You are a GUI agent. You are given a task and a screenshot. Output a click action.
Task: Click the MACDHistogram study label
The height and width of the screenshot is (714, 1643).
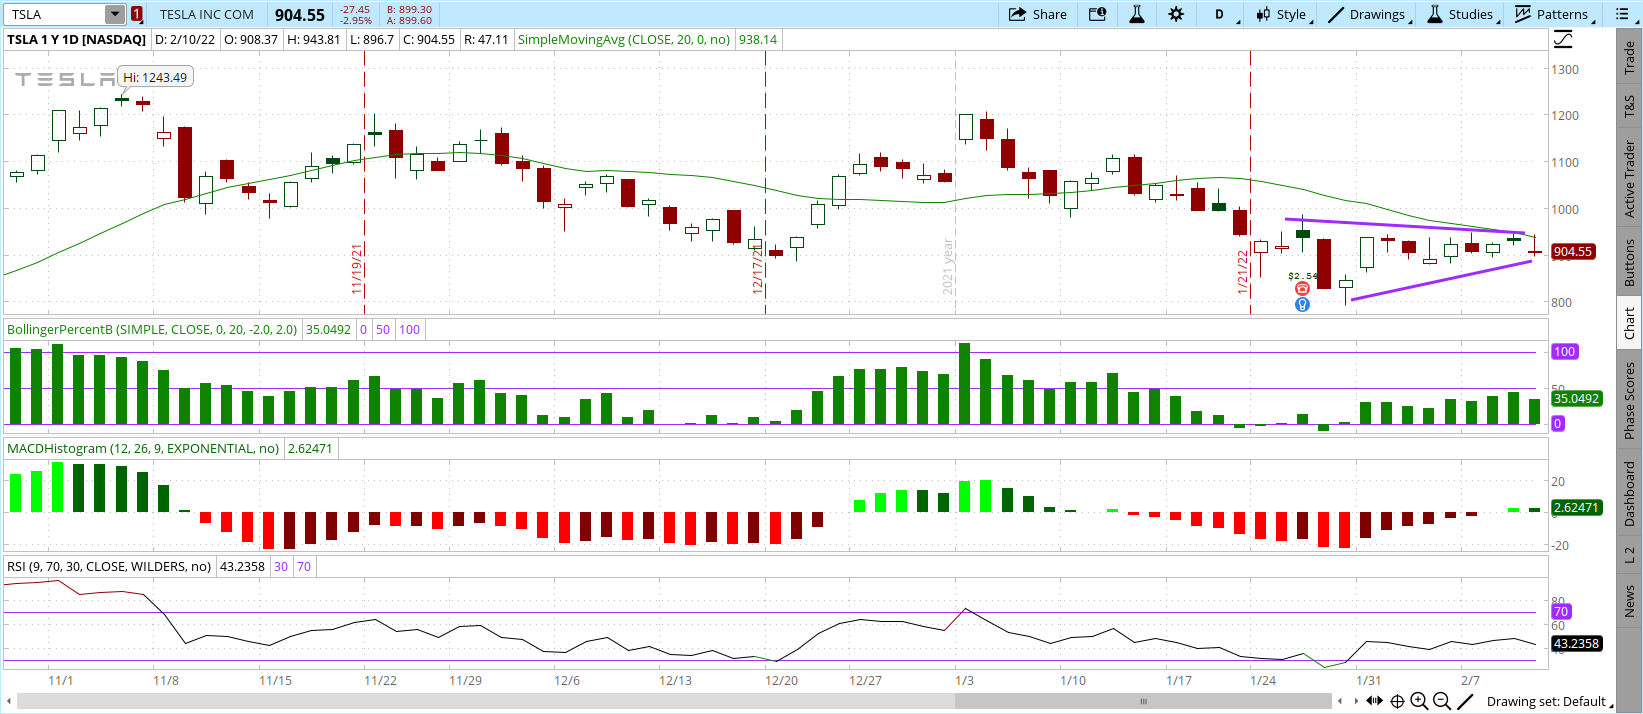[143, 448]
